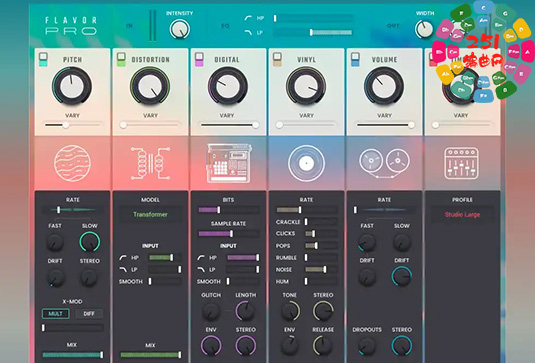Click the Volume Rate slider
The image size is (535, 363).
pos(384,209)
